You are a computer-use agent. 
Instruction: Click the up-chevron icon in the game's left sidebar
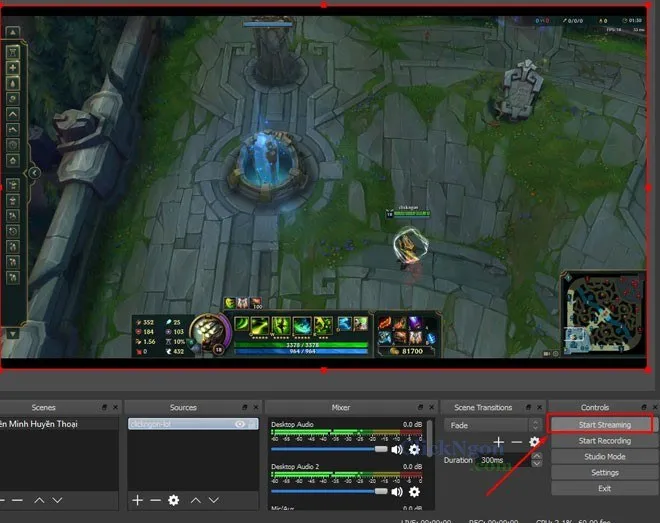[13, 114]
